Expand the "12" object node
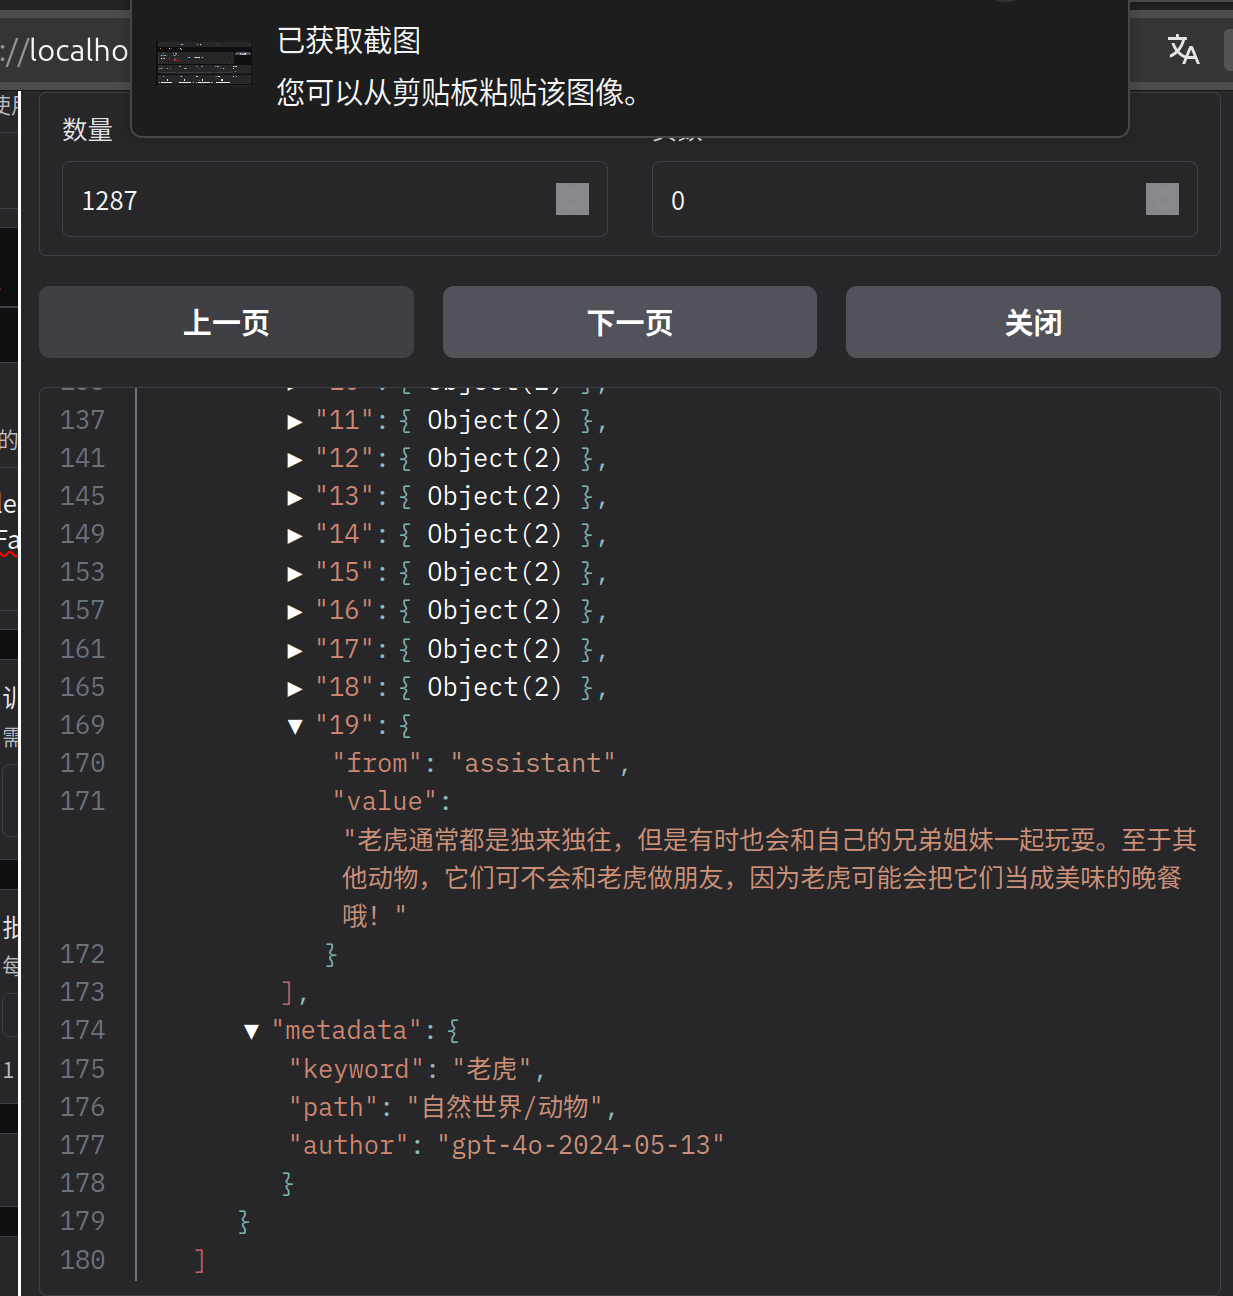This screenshot has width=1233, height=1296. (295, 460)
